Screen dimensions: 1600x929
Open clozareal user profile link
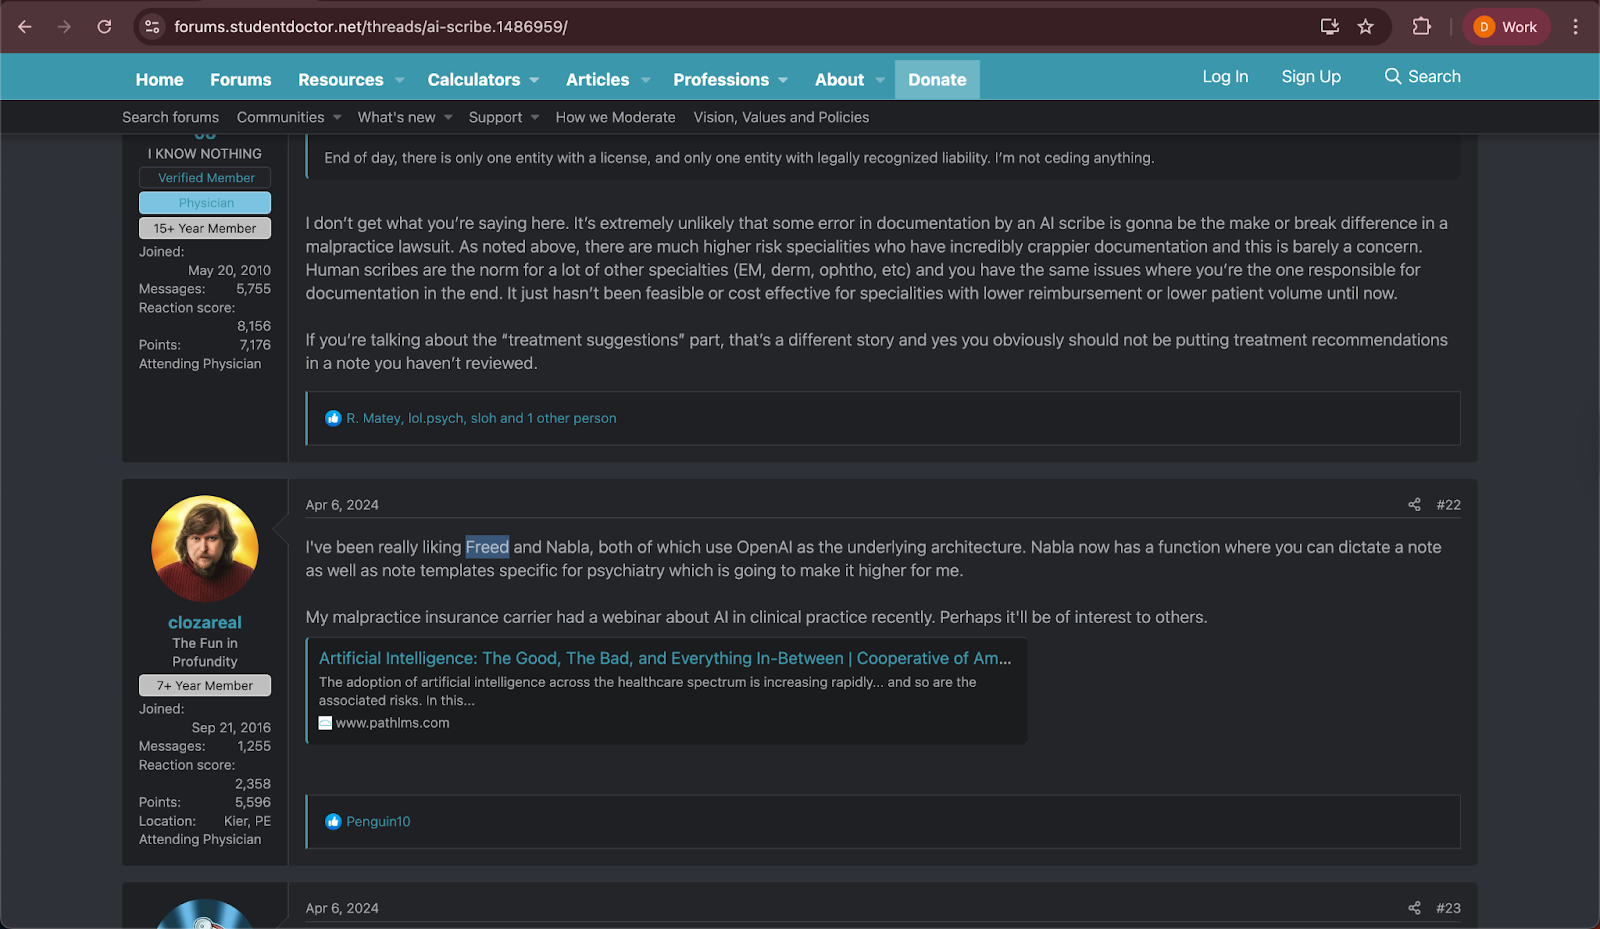coord(205,623)
